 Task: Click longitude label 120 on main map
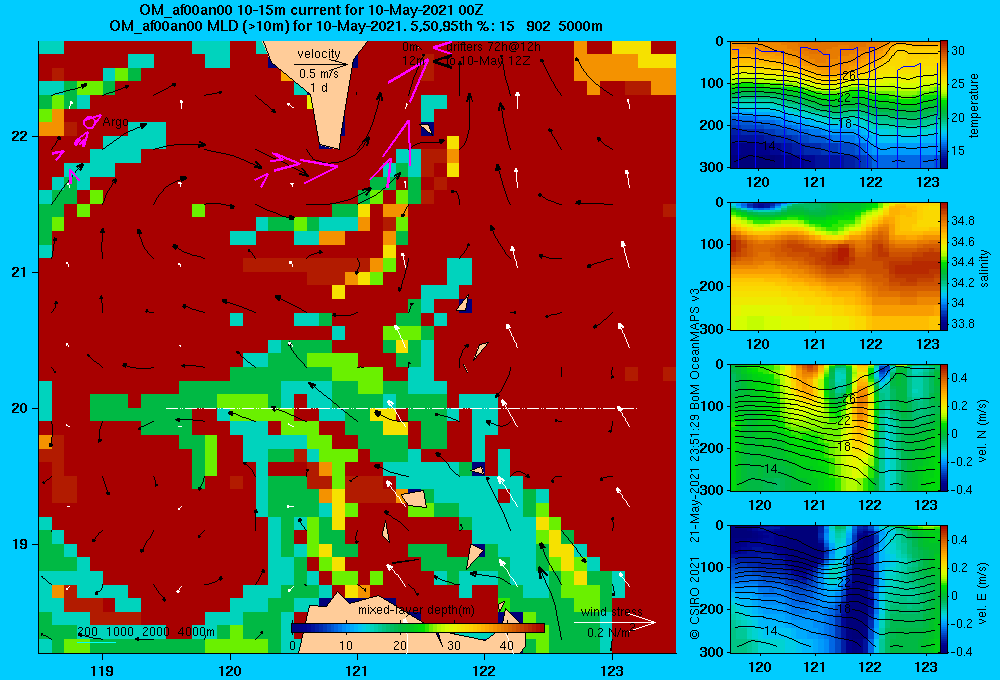(x=230, y=670)
